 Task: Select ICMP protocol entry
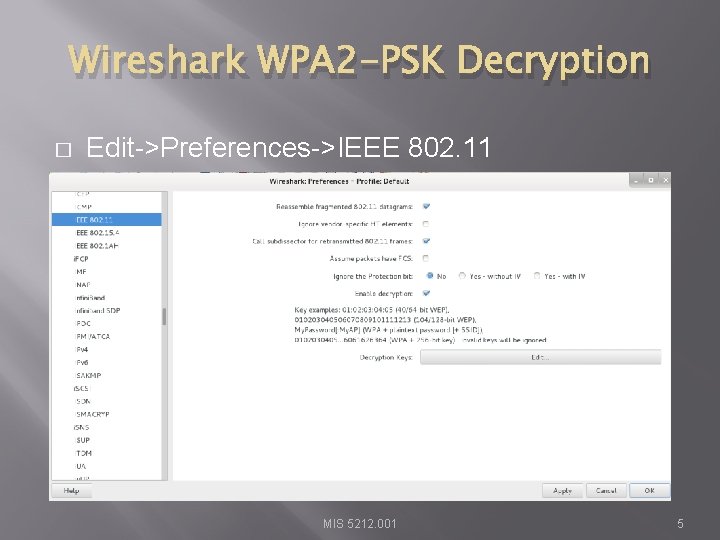click(107, 207)
